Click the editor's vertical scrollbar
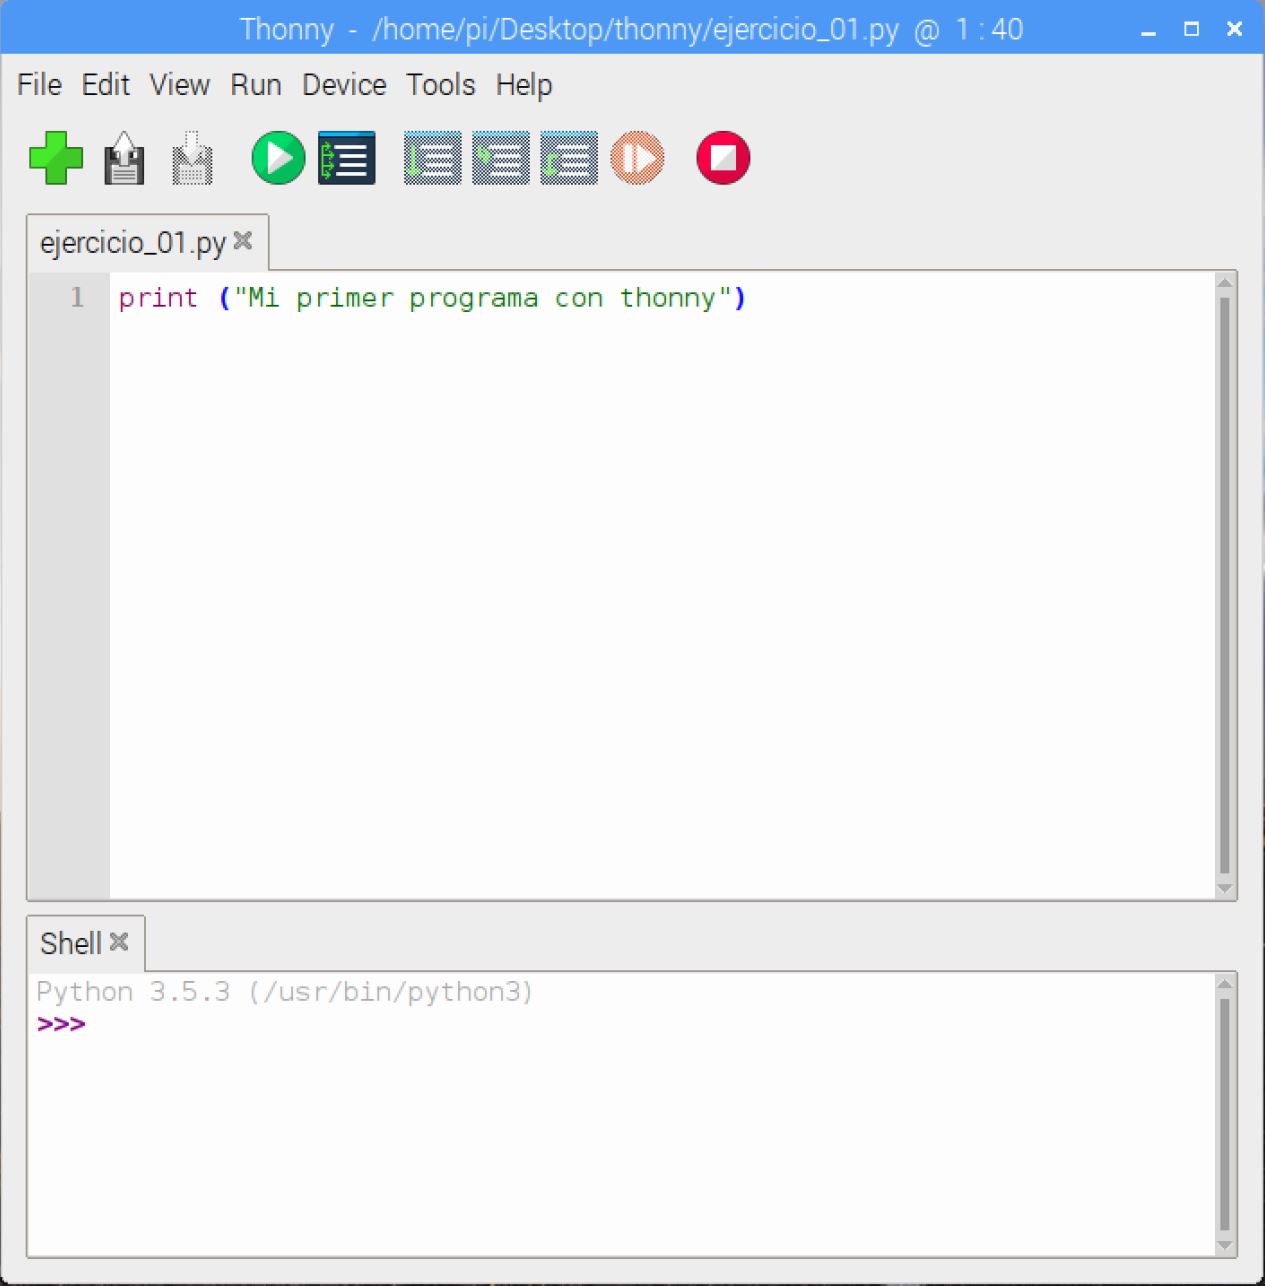 tap(1225, 586)
